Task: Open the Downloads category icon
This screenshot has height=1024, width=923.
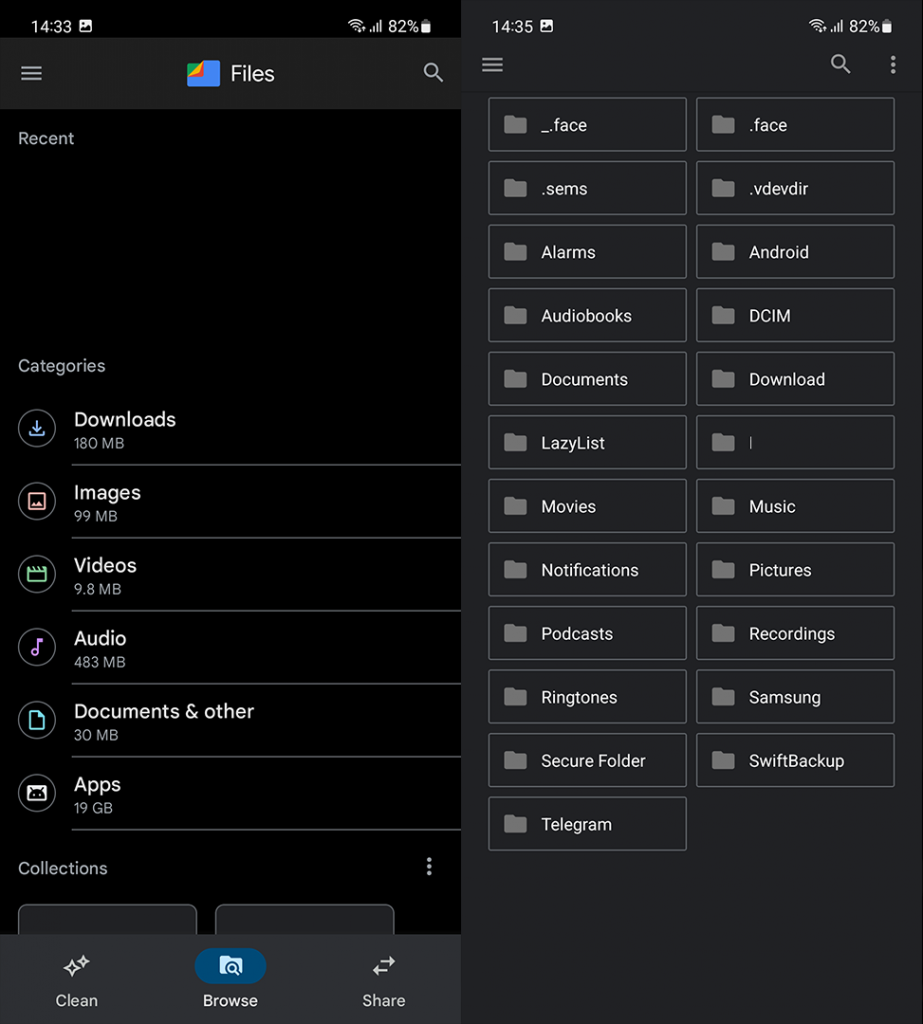Action: point(37,428)
